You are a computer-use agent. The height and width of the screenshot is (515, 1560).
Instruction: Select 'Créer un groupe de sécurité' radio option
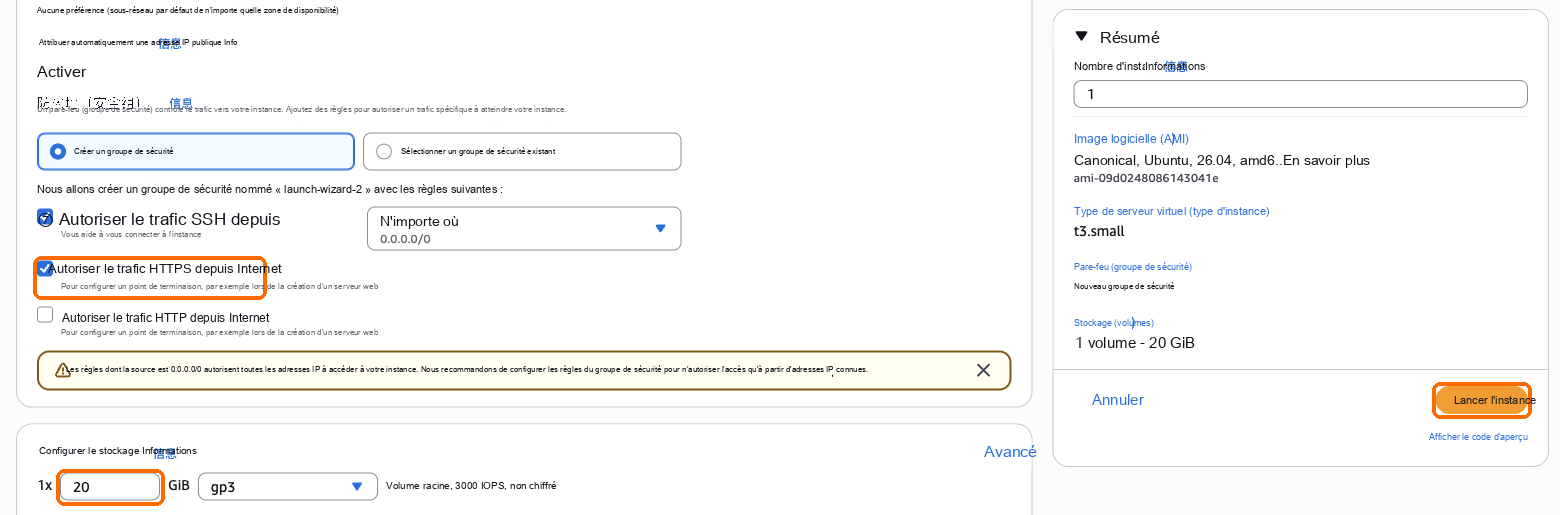(x=196, y=152)
